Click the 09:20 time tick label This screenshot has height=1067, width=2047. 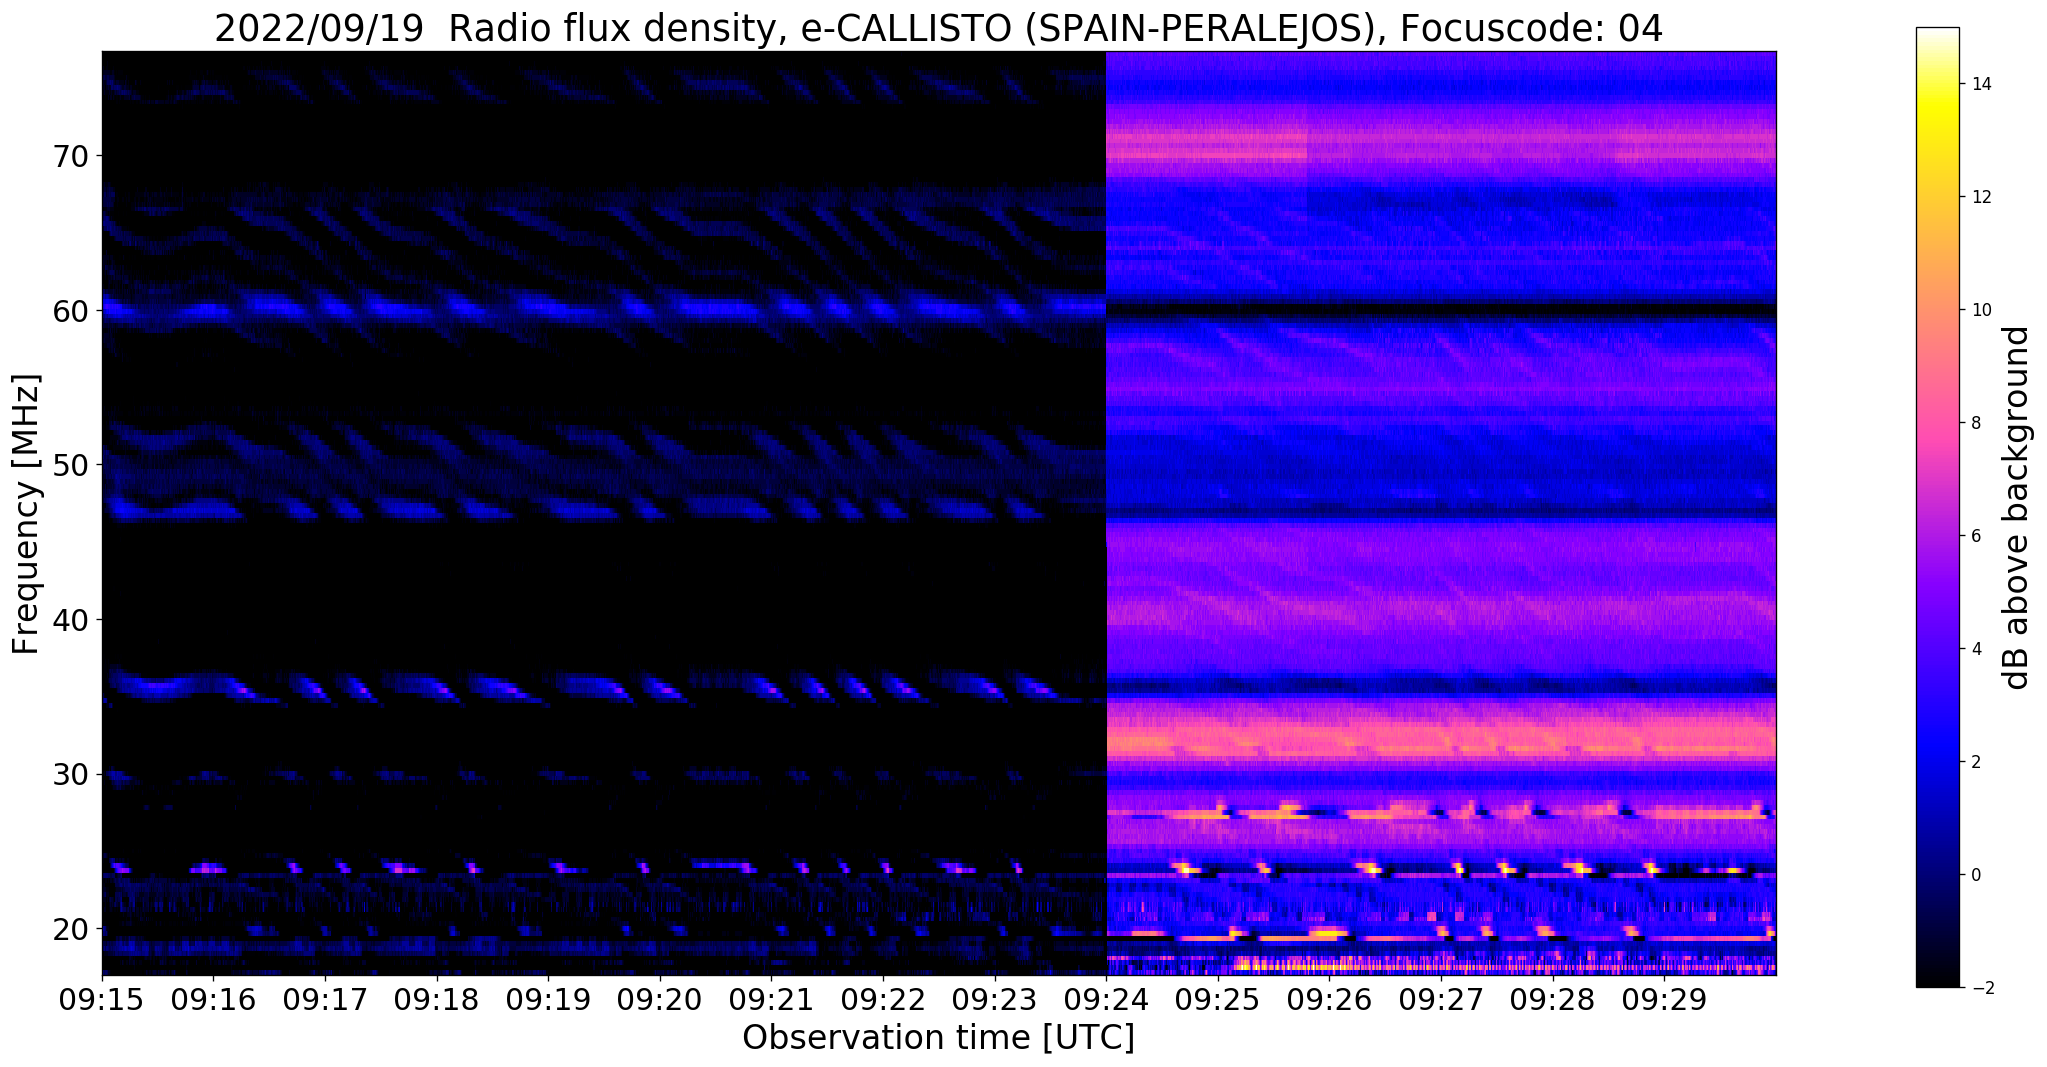(659, 1000)
